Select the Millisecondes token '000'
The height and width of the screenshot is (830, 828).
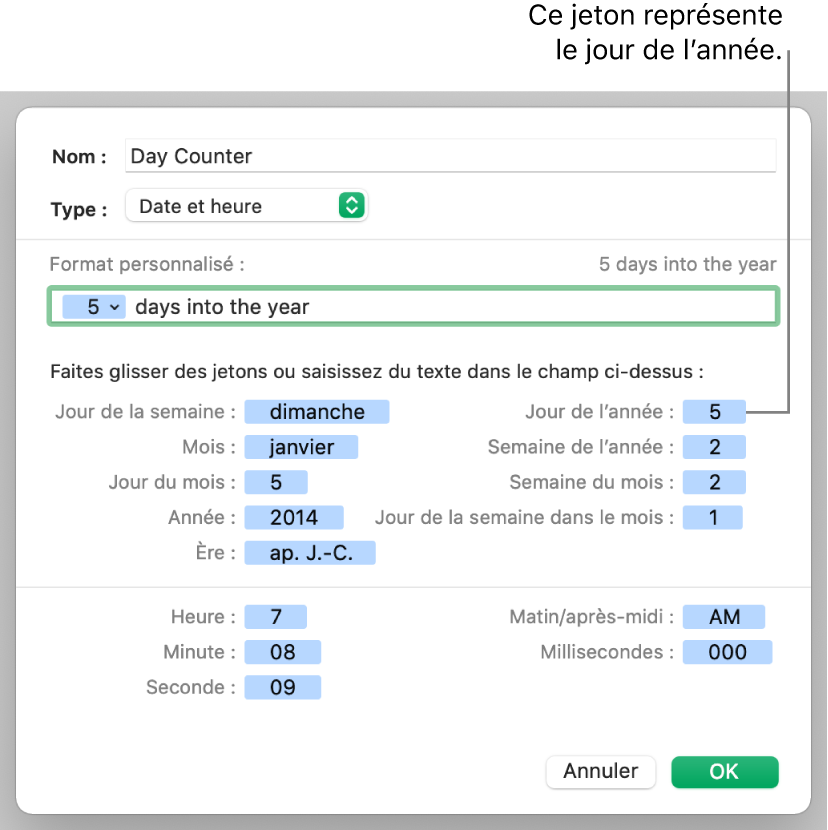[x=727, y=652]
